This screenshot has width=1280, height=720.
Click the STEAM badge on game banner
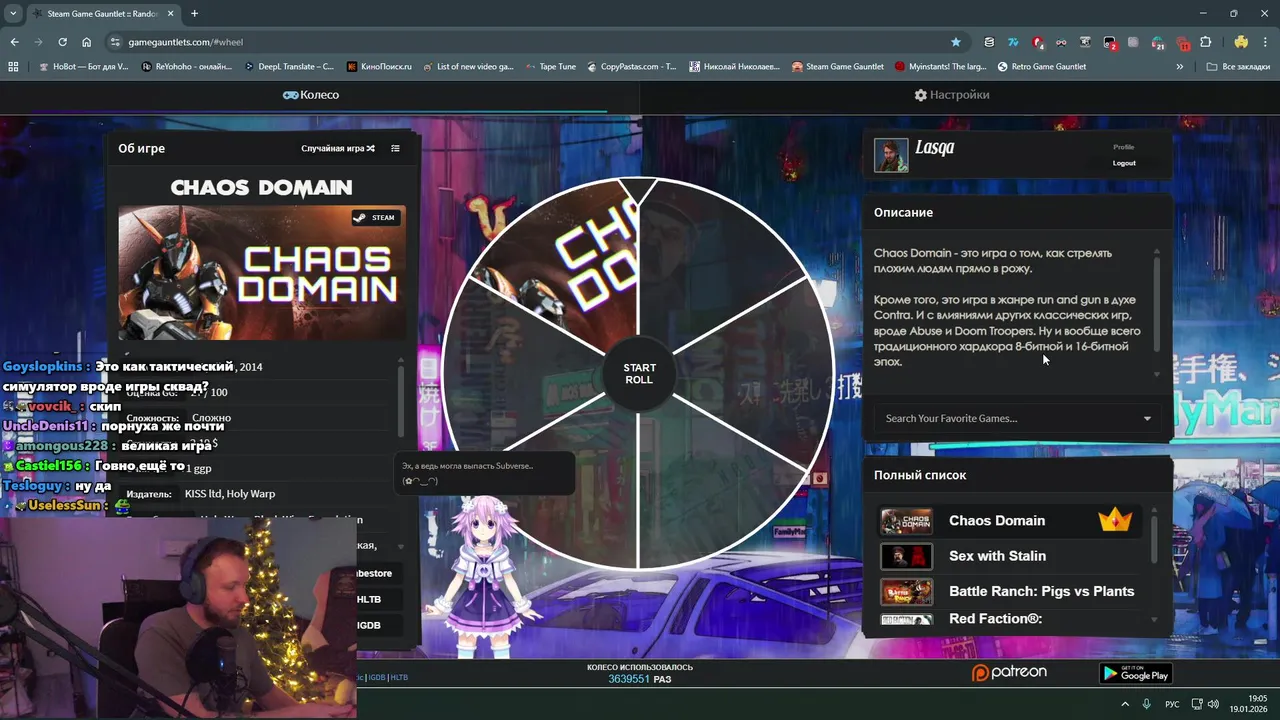point(375,217)
